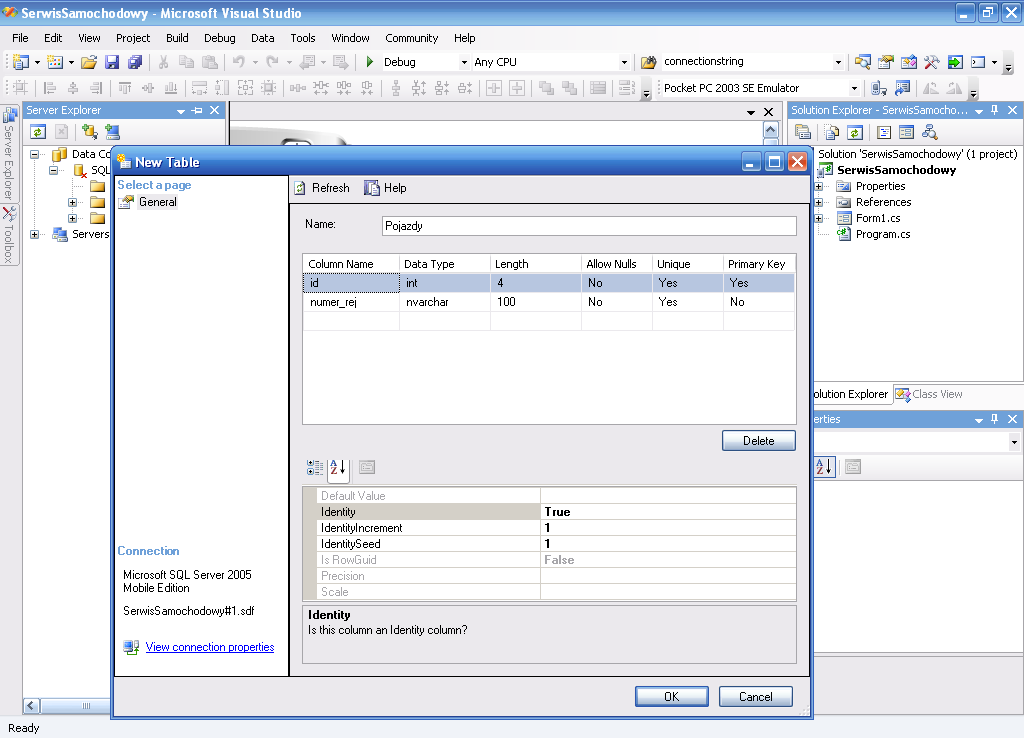Click Primary Key column header
Viewport: 1024px width, 738px height.
pyautogui.click(x=759, y=264)
